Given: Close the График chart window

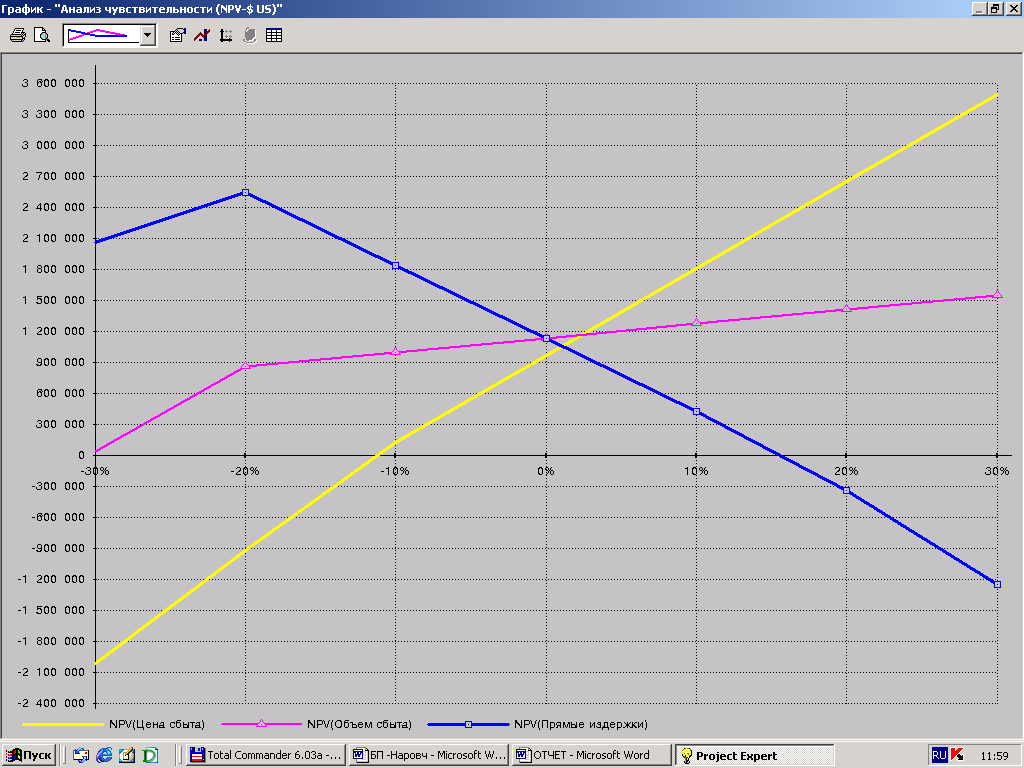Looking at the screenshot, I should (x=1014, y=8).
